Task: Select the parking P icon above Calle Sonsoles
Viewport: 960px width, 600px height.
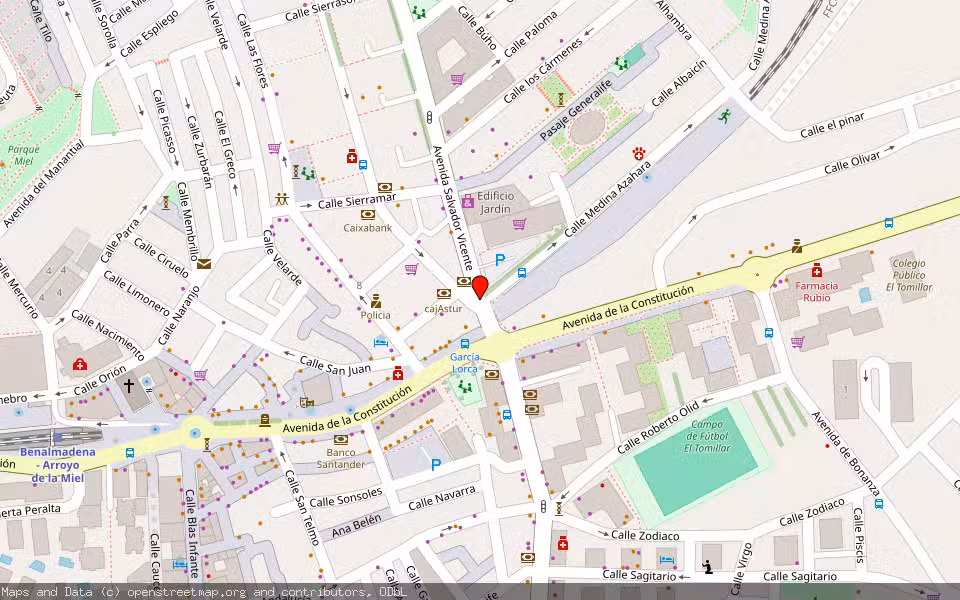Action: [x=436, y=465]
